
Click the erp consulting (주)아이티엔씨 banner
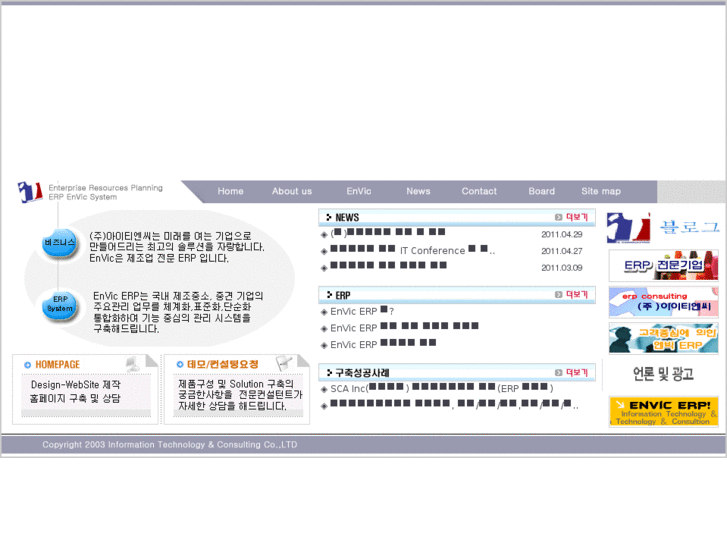[663, 302]
